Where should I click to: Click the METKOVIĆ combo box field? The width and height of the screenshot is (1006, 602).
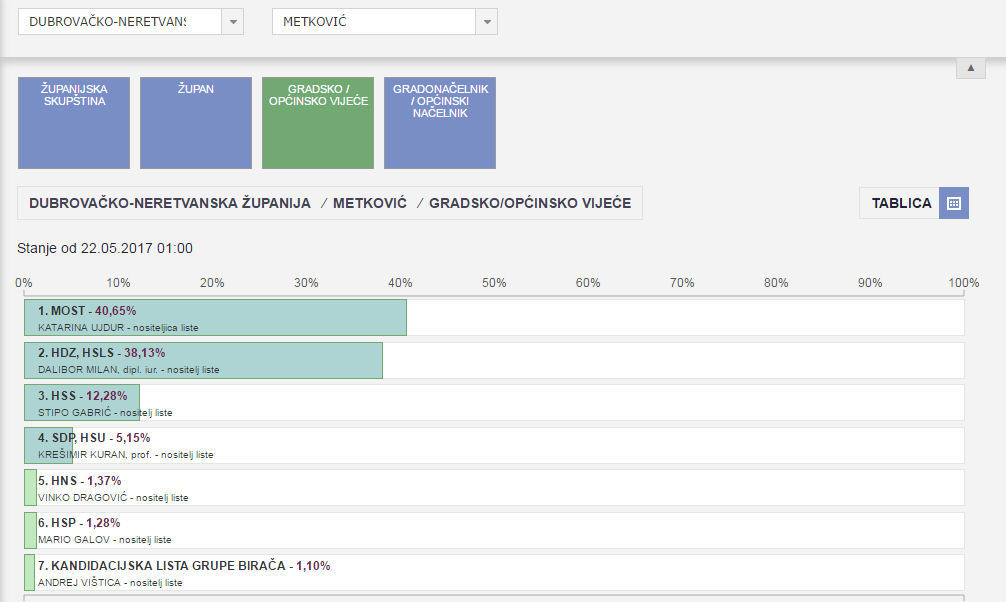[x=373, y=22]
